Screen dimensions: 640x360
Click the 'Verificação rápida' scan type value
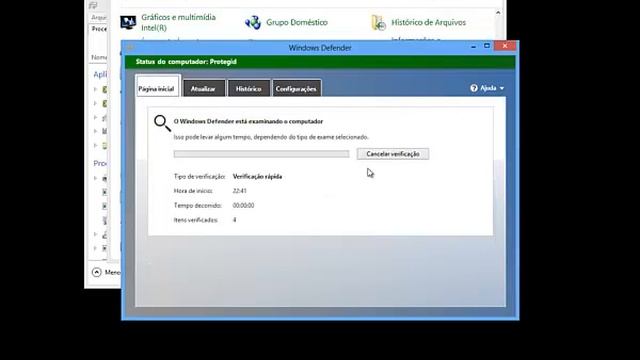257,177
